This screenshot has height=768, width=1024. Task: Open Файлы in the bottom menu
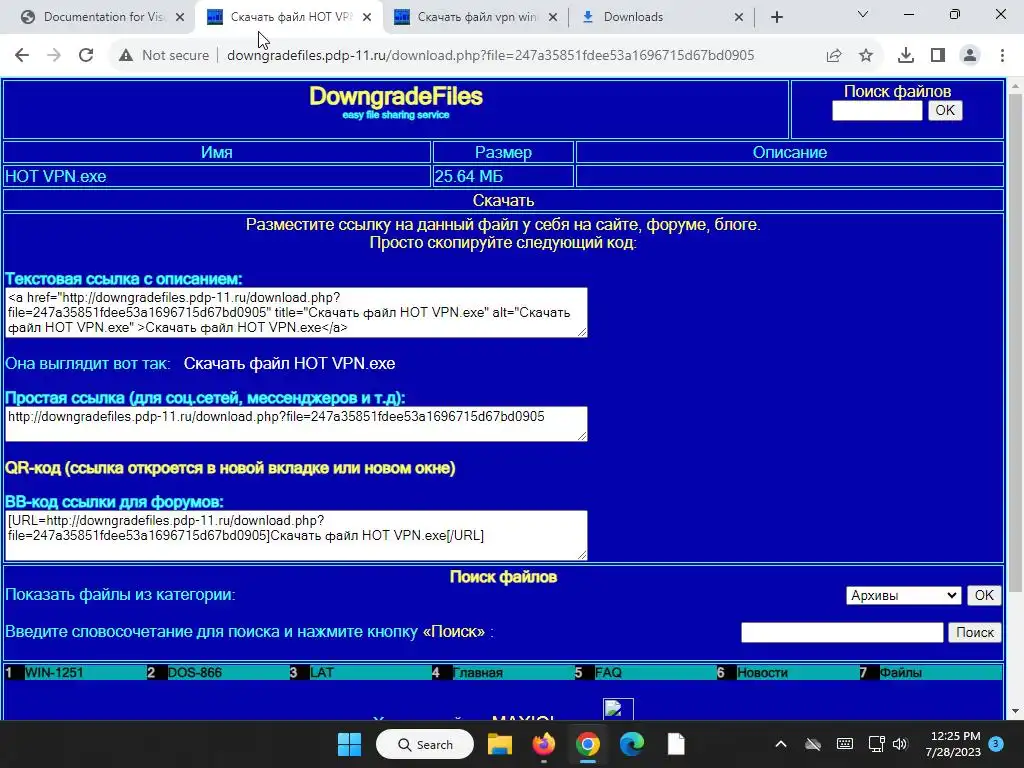[901, 673]
